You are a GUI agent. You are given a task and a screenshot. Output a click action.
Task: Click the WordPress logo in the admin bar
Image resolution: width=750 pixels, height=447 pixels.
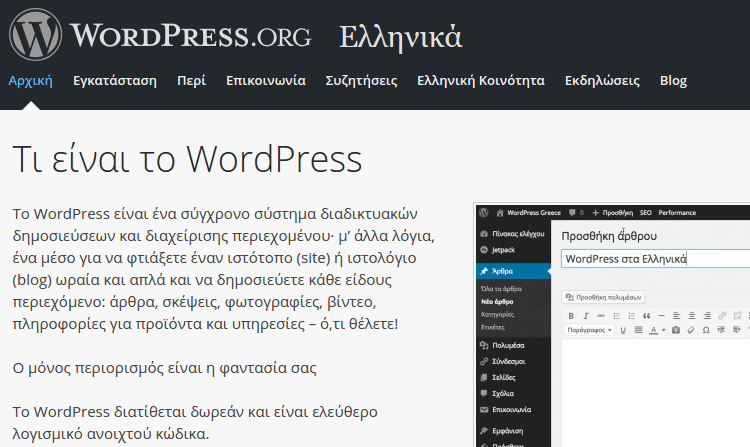(484, 213)
